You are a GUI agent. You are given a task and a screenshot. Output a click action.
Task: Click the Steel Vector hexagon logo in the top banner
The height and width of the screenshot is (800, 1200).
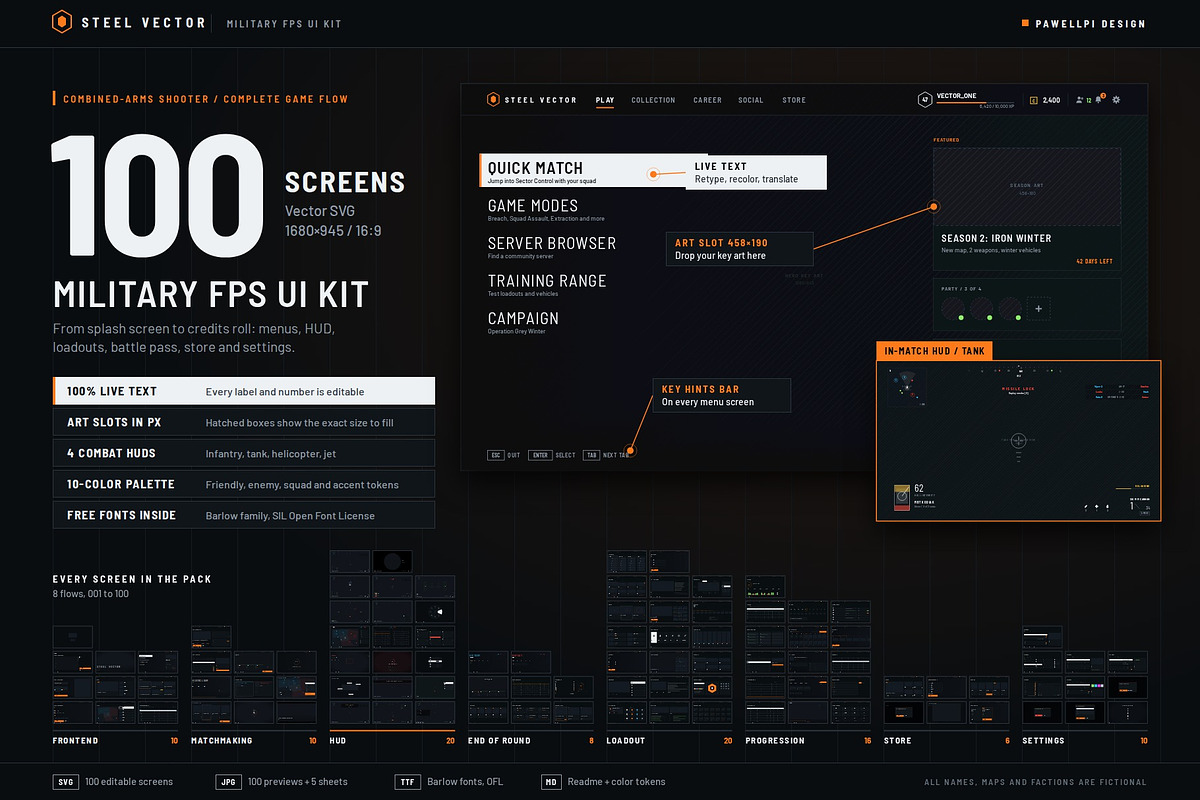[x=61, y=23]
